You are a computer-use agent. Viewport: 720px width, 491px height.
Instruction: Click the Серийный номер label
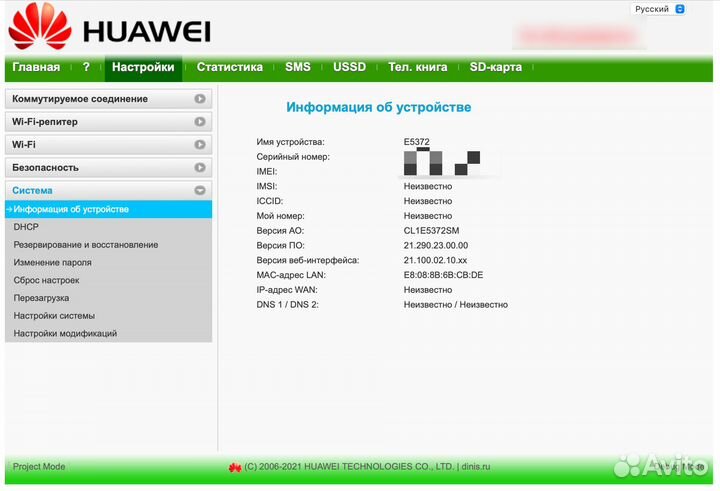293,157
